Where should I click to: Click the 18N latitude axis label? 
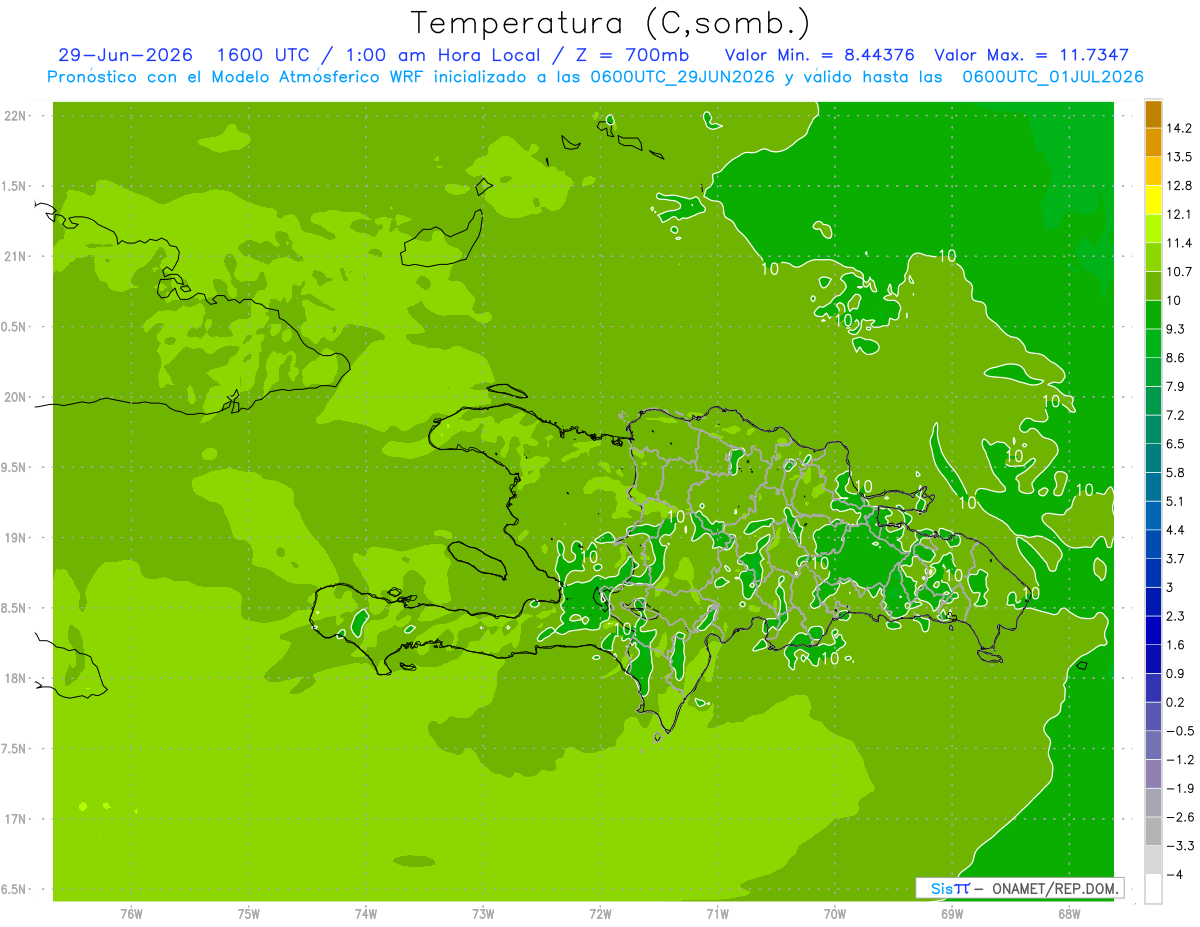tap(16, 678)
